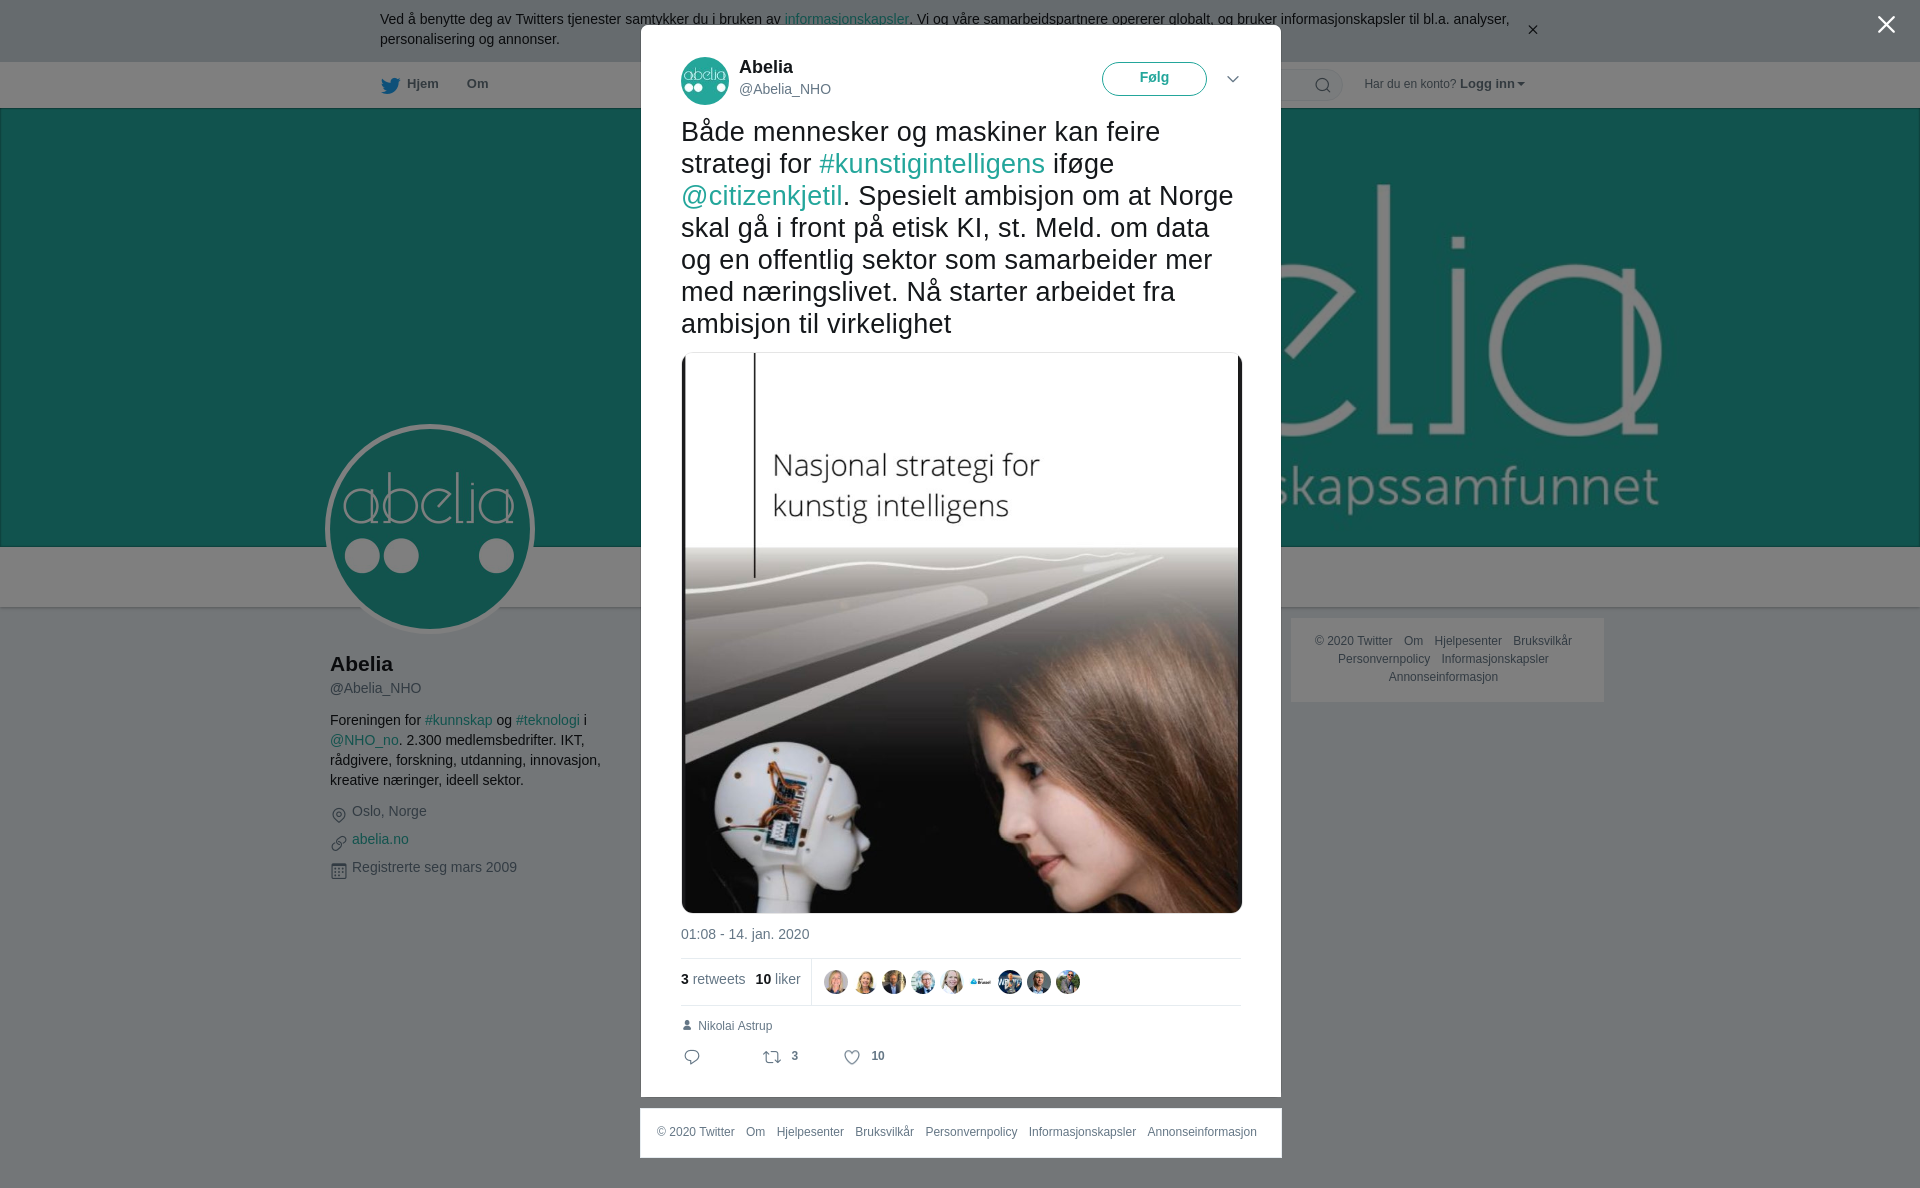This screenshot has height=1188, width=1920.
Task: Open Abelia avatar in tweet header
Action: coord(705,81)
